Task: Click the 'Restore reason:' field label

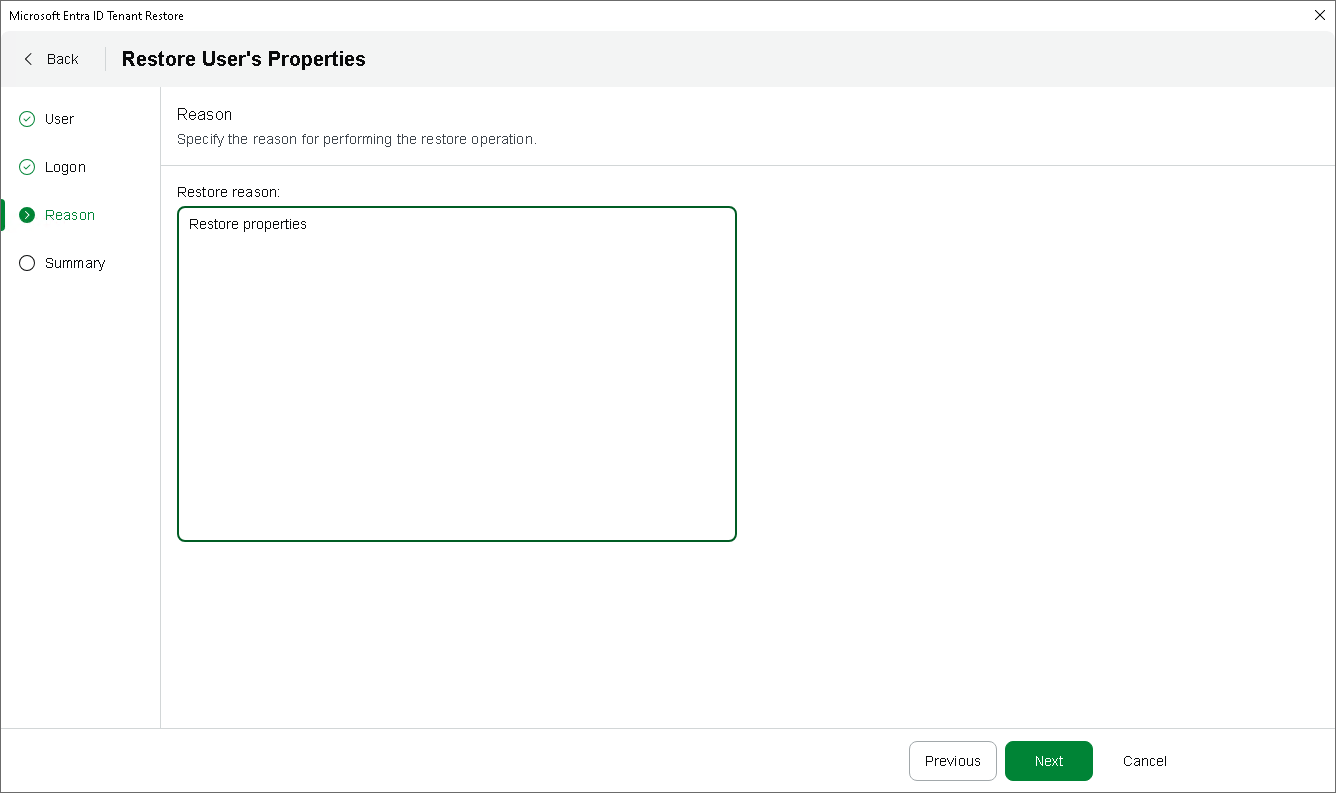Action: (228, 191)
